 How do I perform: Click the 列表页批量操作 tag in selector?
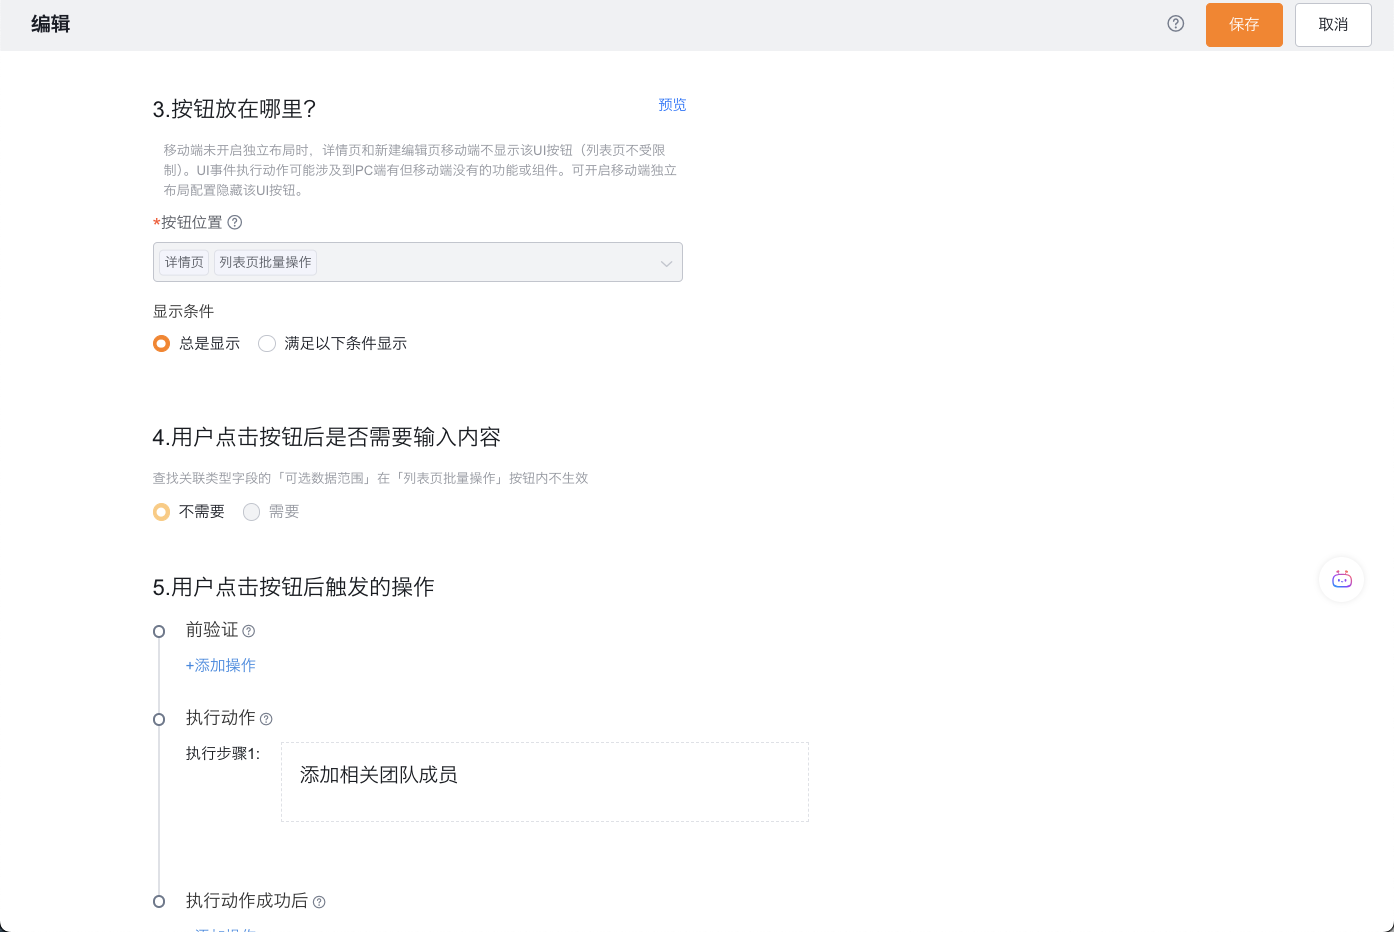265,263
